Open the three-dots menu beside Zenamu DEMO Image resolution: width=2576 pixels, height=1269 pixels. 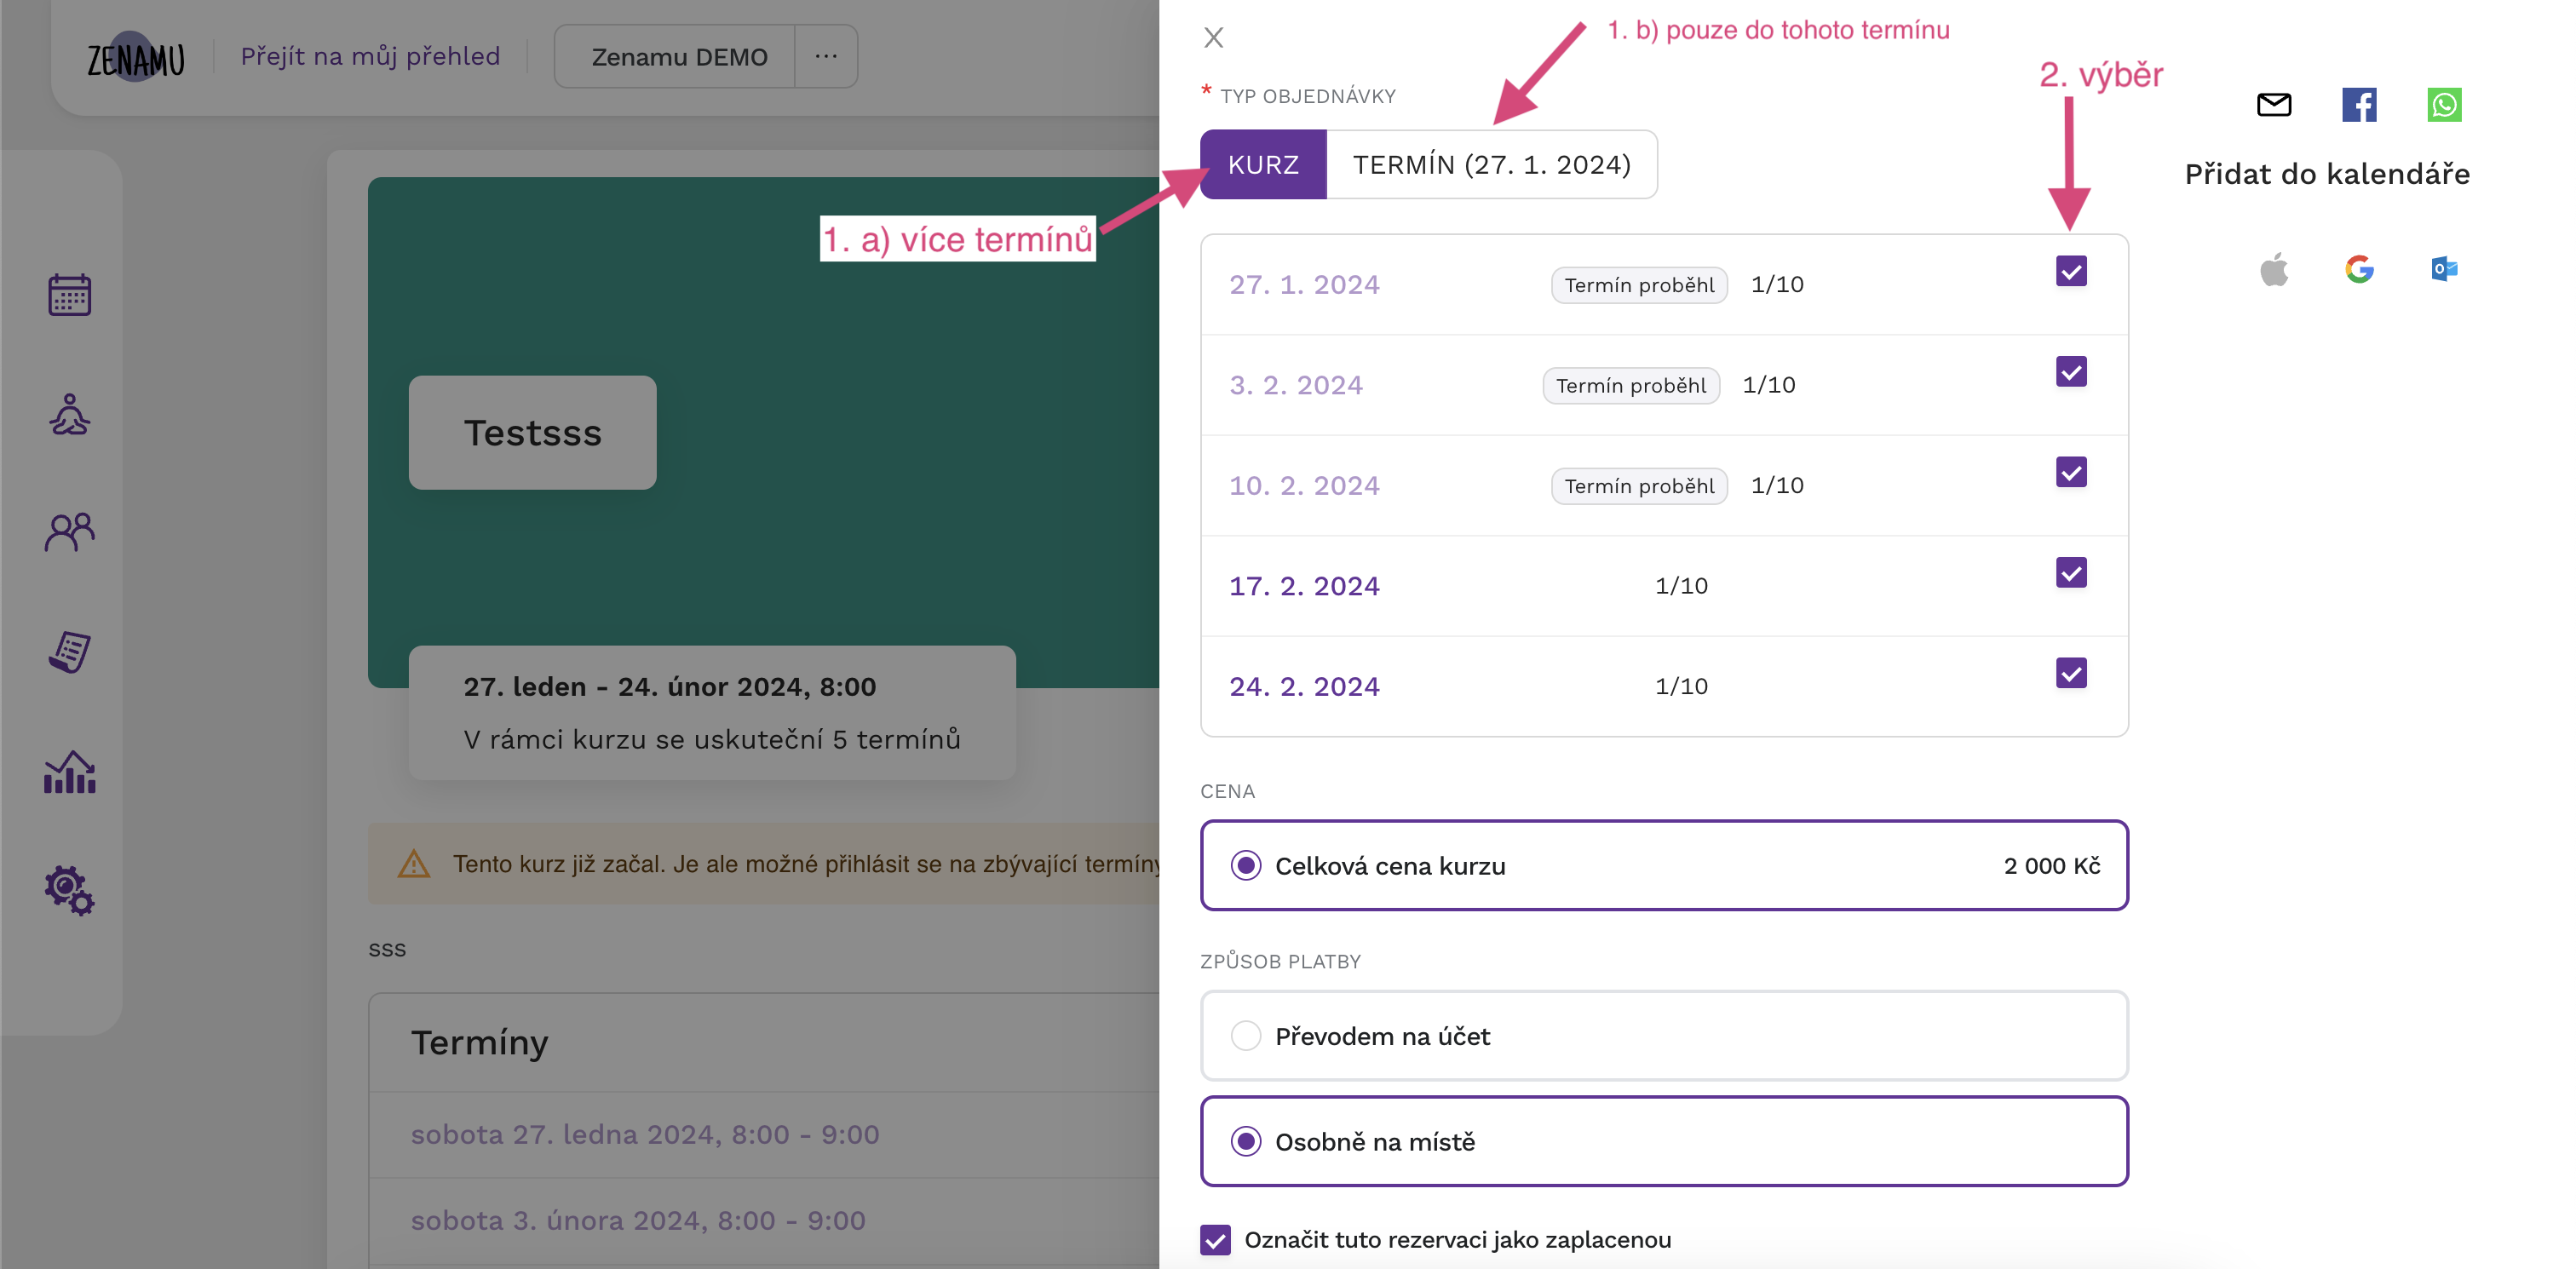point(826,56)
